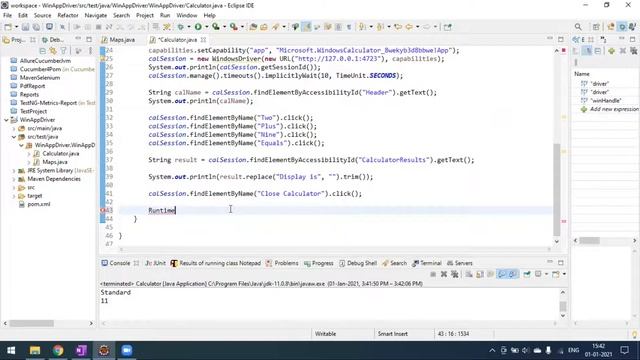Screen dimensions: 640x360
Task: Click Remove All Expressions icon
Action: click(x=633, y=51)
